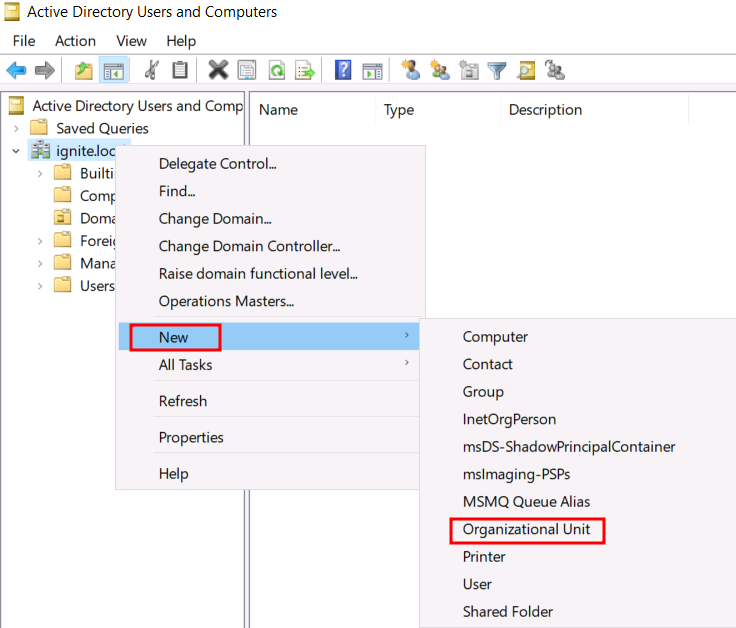Create new group toolbar icon
The width and height of the screenshot is (736, 628).
(440, 70)
